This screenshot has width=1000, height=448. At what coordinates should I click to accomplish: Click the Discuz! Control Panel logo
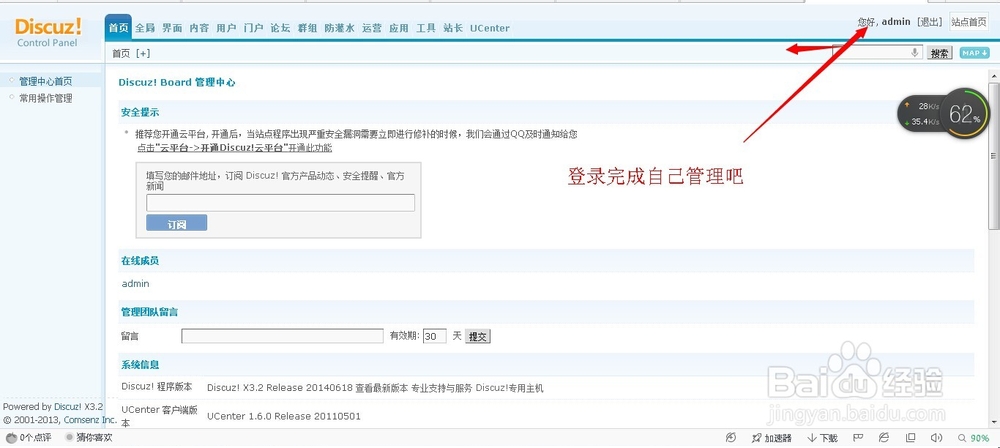pos(48,32)
